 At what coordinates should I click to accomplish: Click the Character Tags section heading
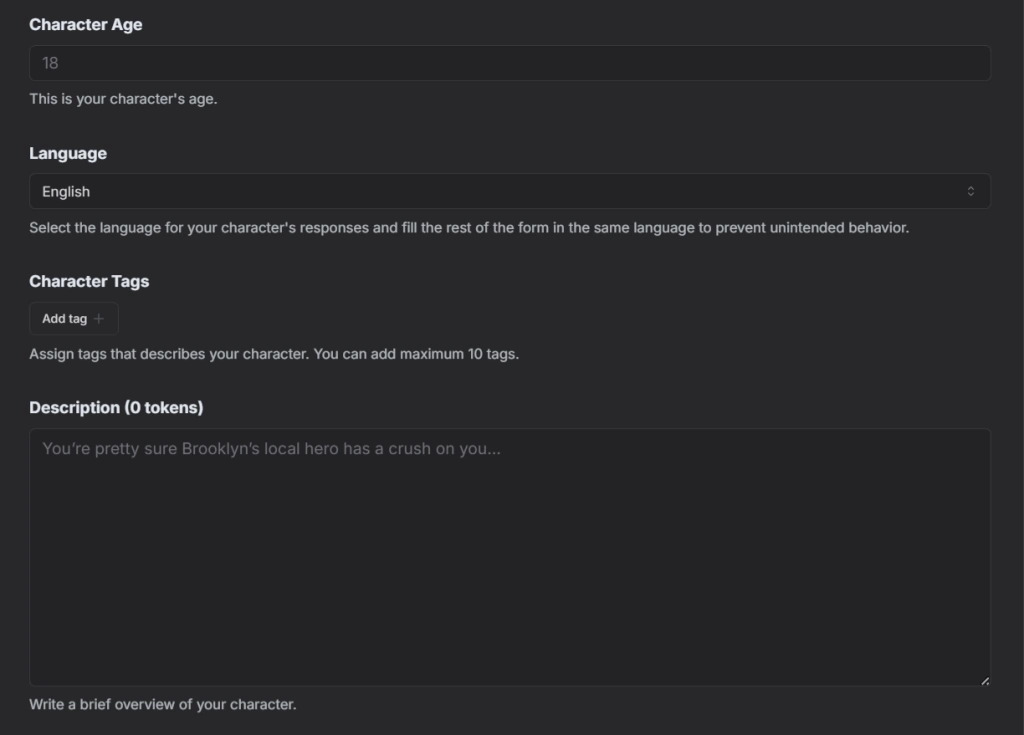click(88, 281)
